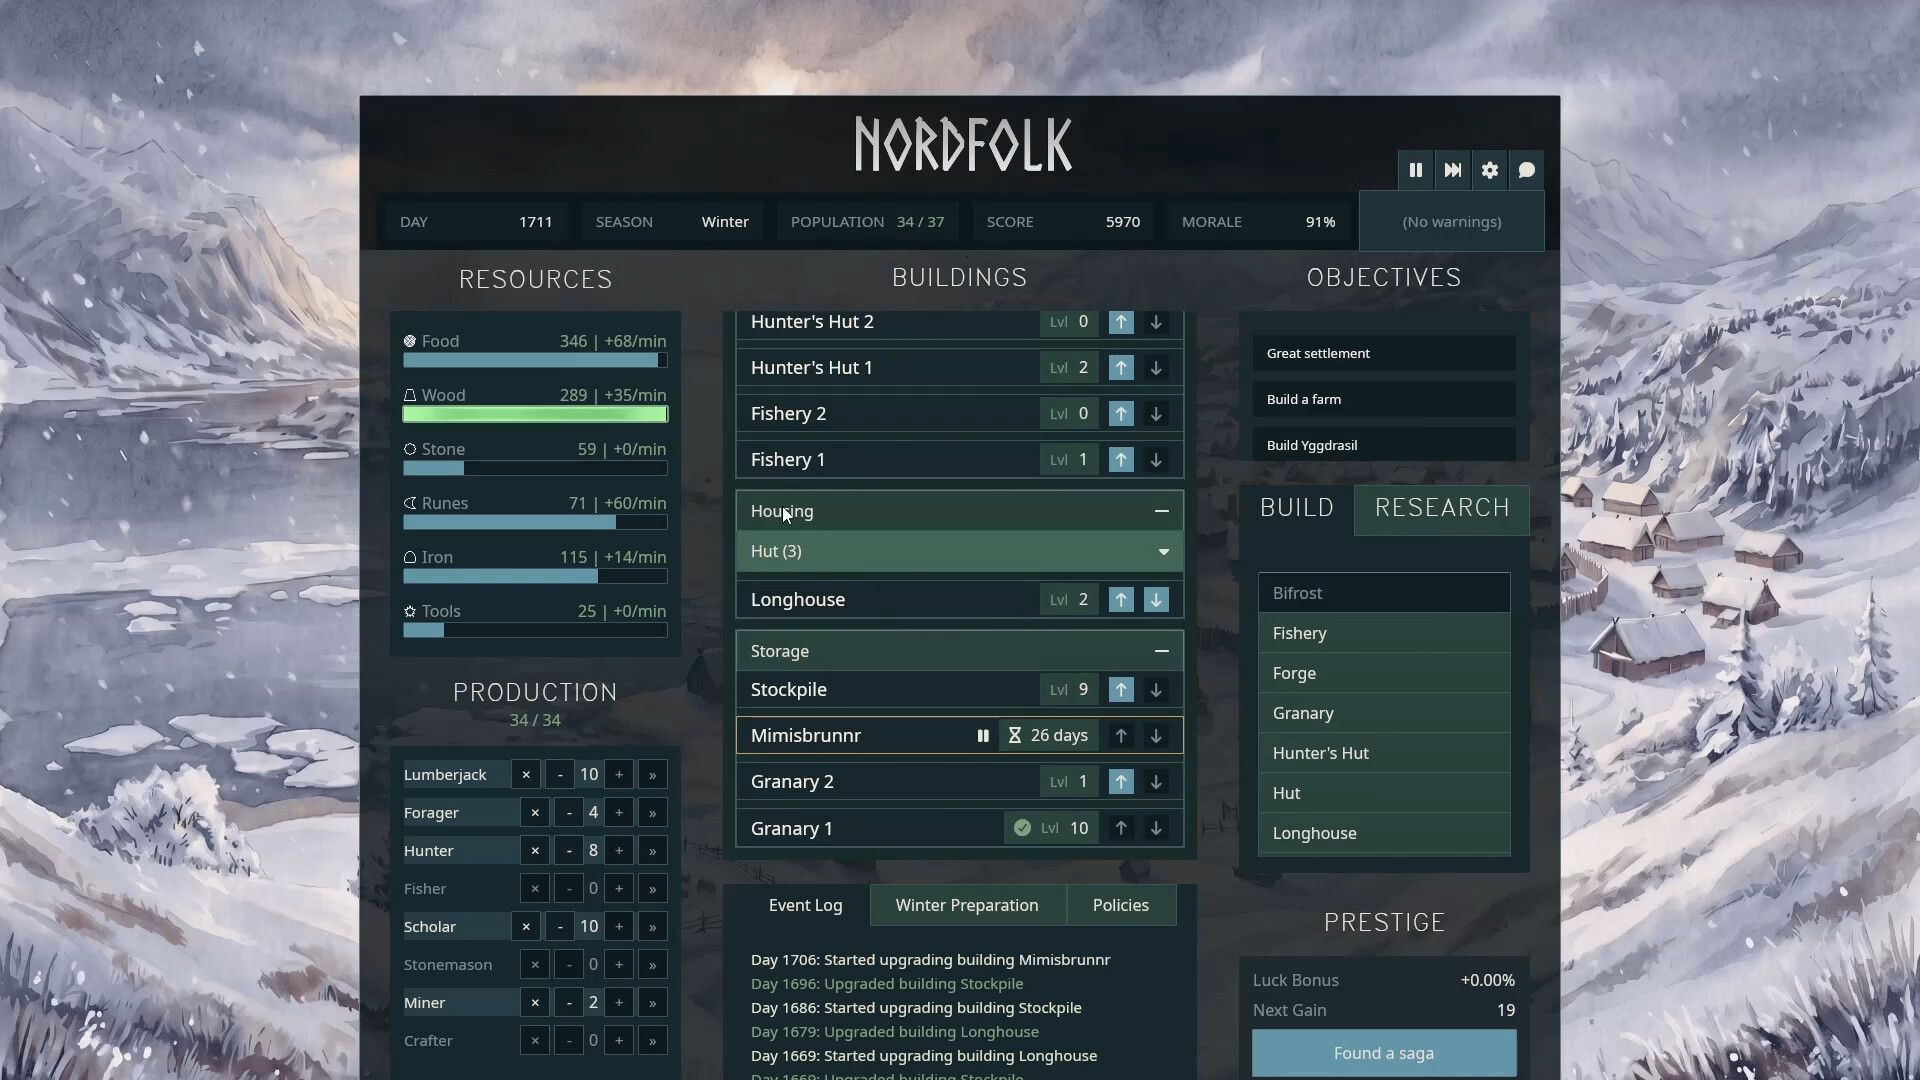The image size is (1920, 1080).
Task: Click the Longhouse down arrow button
Action: tap(1156, 600)
